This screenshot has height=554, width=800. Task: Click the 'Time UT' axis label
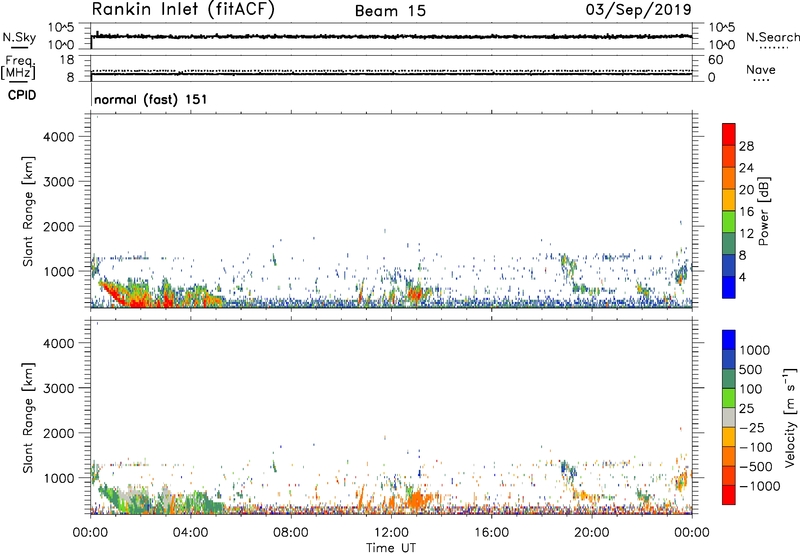pyautogui.click(x=391, y=548)
